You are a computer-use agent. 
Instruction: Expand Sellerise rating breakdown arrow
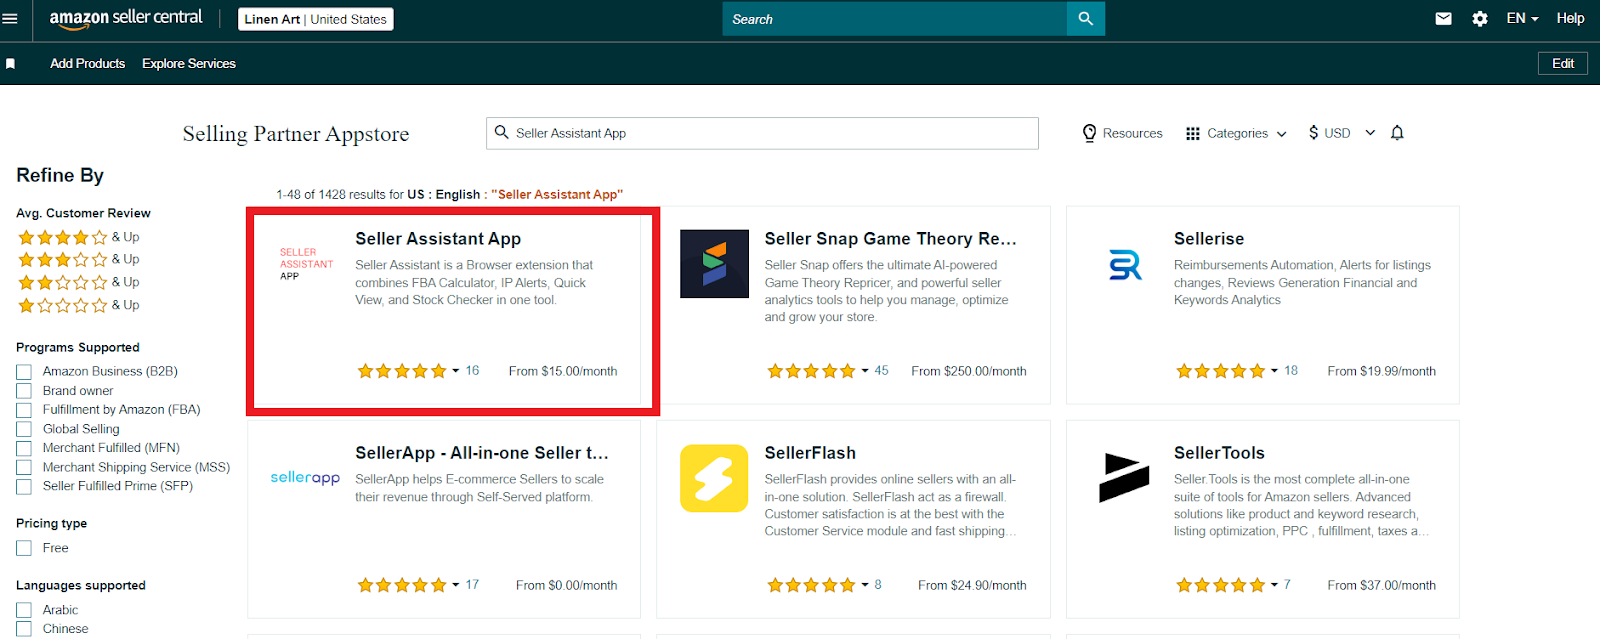[x=1274, y=371]
